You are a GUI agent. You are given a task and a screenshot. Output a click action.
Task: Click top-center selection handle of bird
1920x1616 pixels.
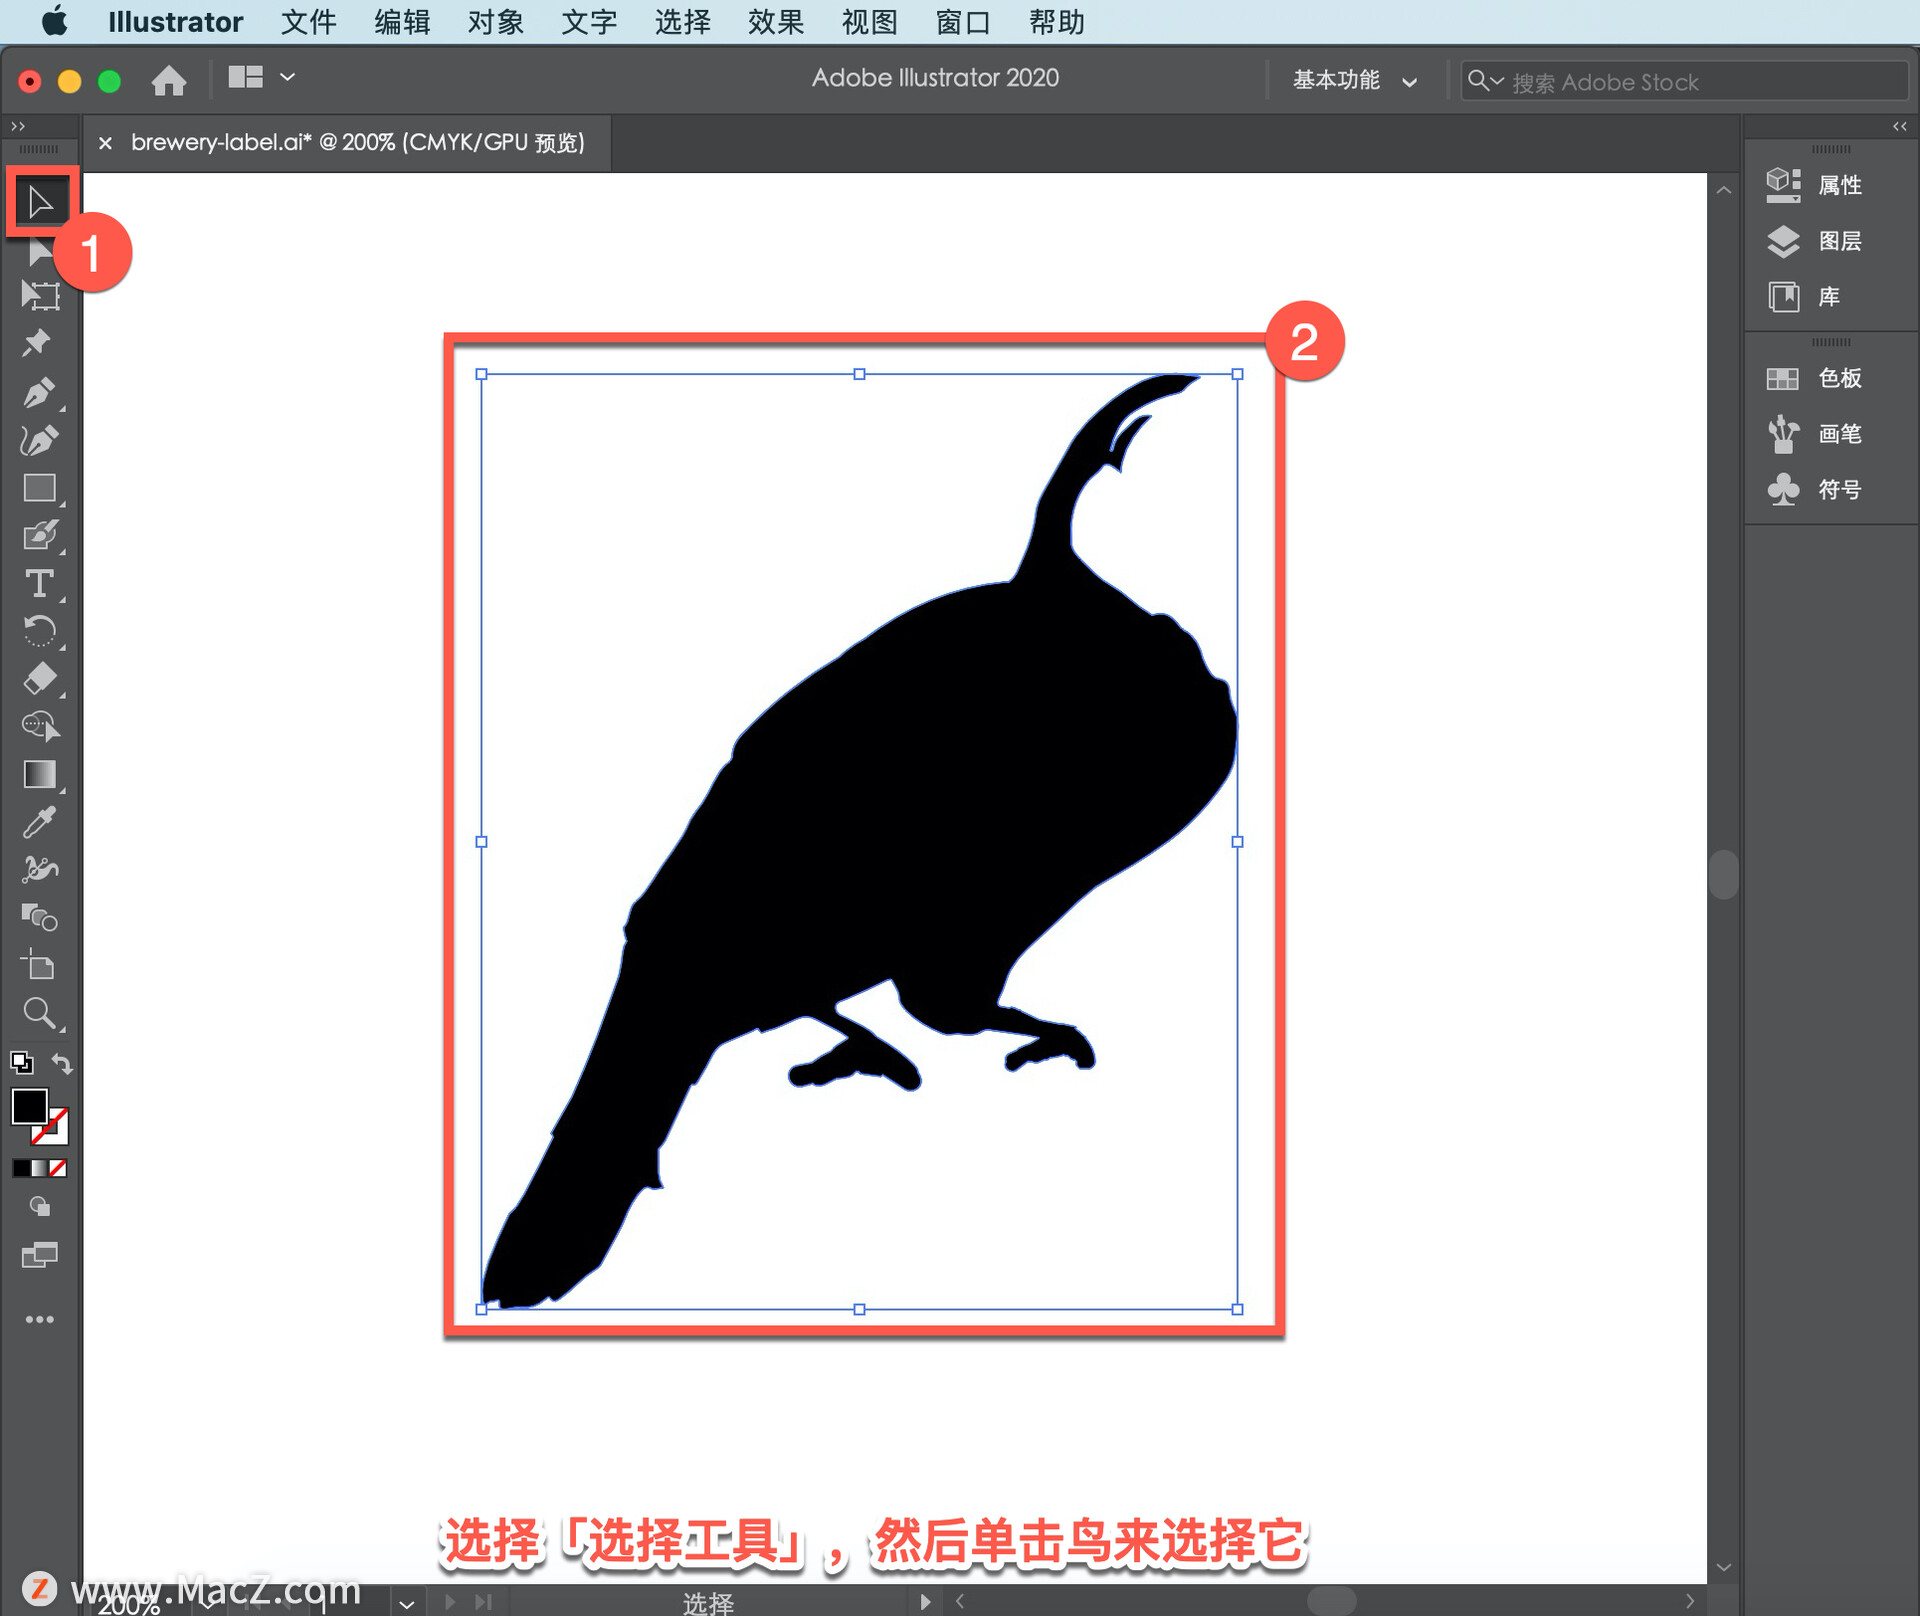coord(859,374)
